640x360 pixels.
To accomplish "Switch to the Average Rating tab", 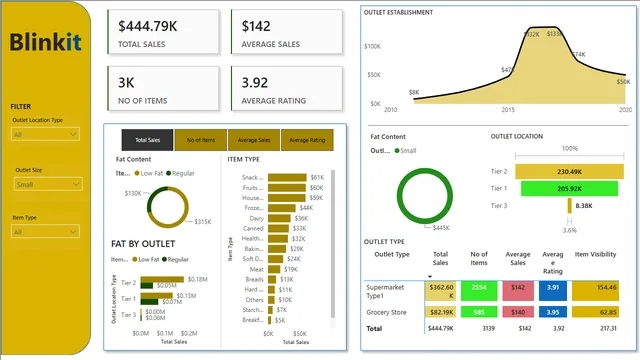I will click(x=307, y=140).
